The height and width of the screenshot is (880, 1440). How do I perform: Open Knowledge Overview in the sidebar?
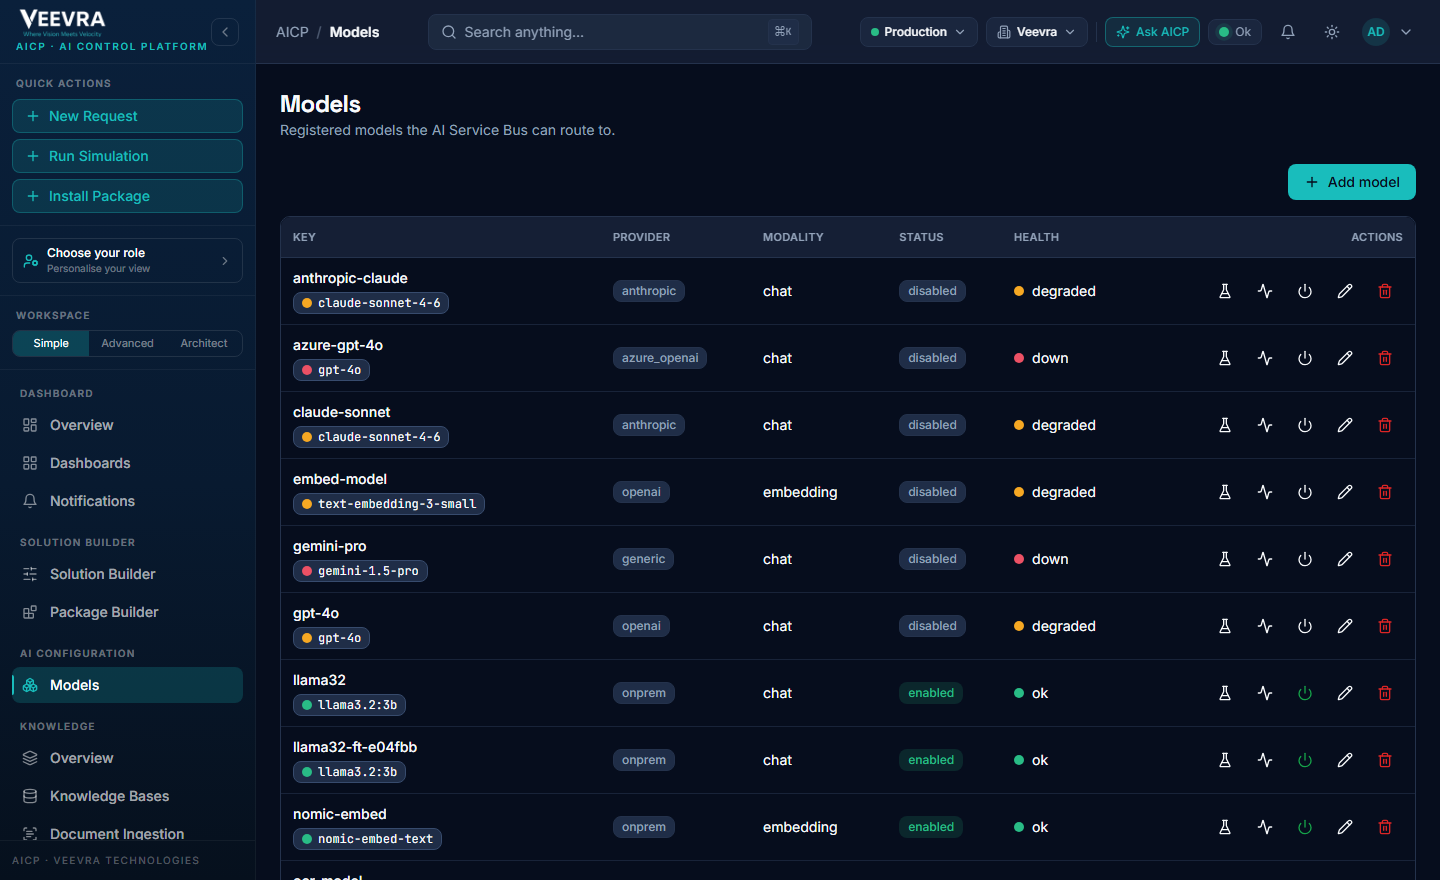click(x=127, y=758)
